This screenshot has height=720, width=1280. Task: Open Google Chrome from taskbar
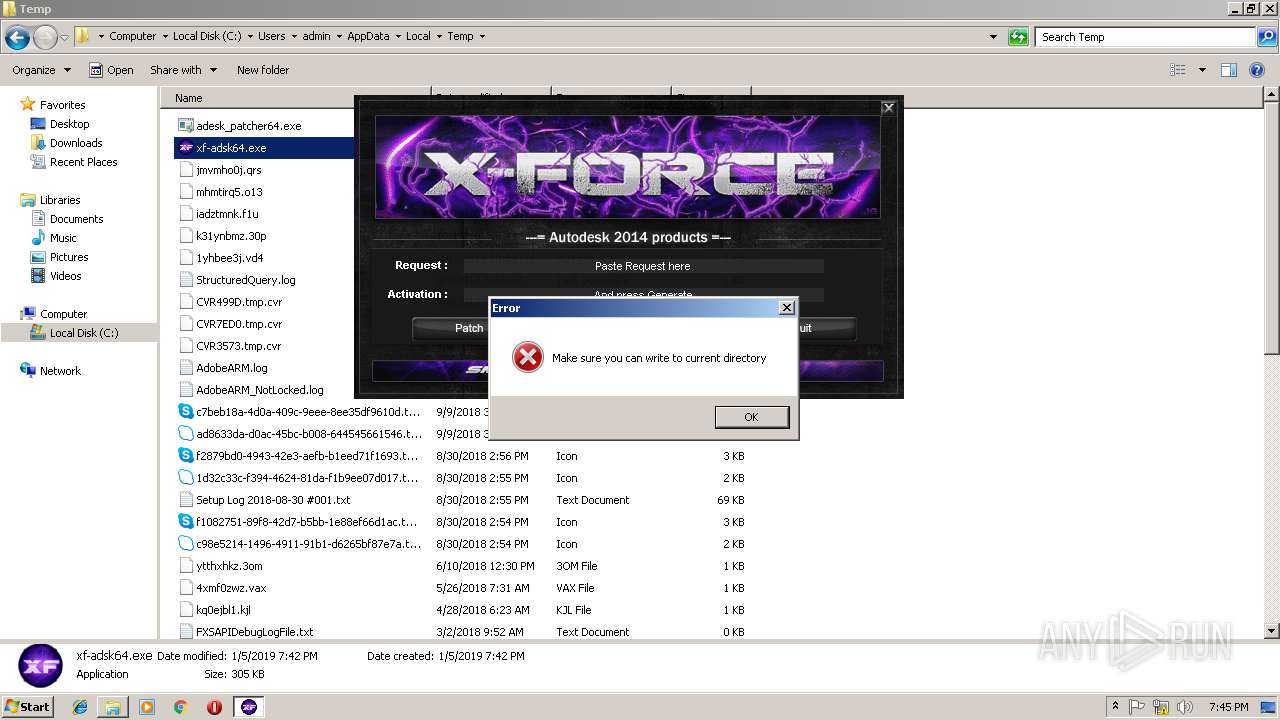(x=180, y=707)
